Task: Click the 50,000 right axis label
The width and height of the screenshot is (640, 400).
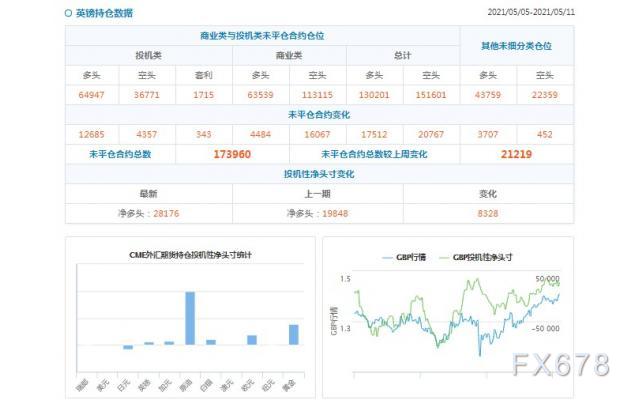Action: [x=547, y=279]
